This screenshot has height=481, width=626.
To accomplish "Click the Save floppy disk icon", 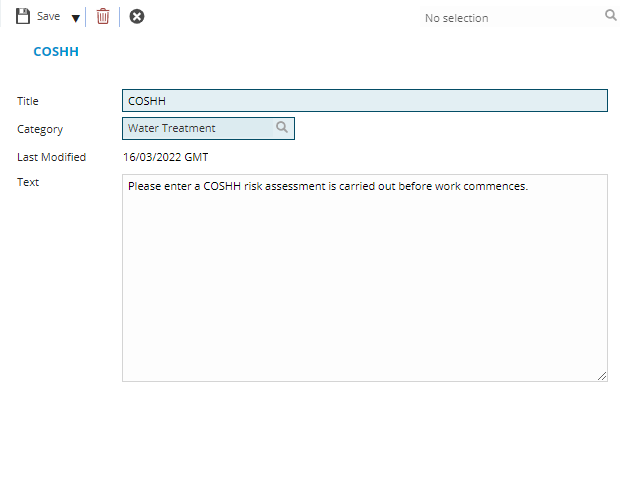I will [23, 17].
